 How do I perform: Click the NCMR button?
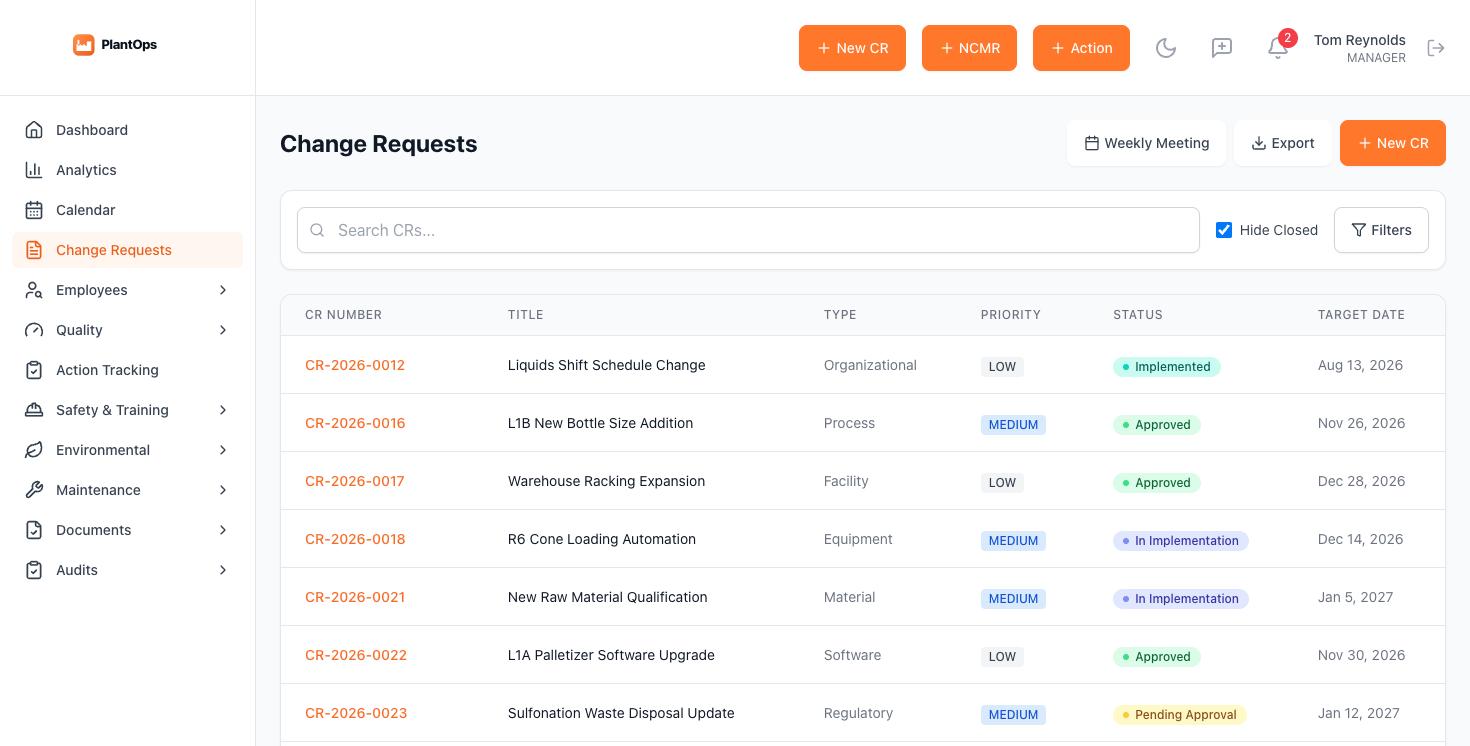click(x=969, y=48)
